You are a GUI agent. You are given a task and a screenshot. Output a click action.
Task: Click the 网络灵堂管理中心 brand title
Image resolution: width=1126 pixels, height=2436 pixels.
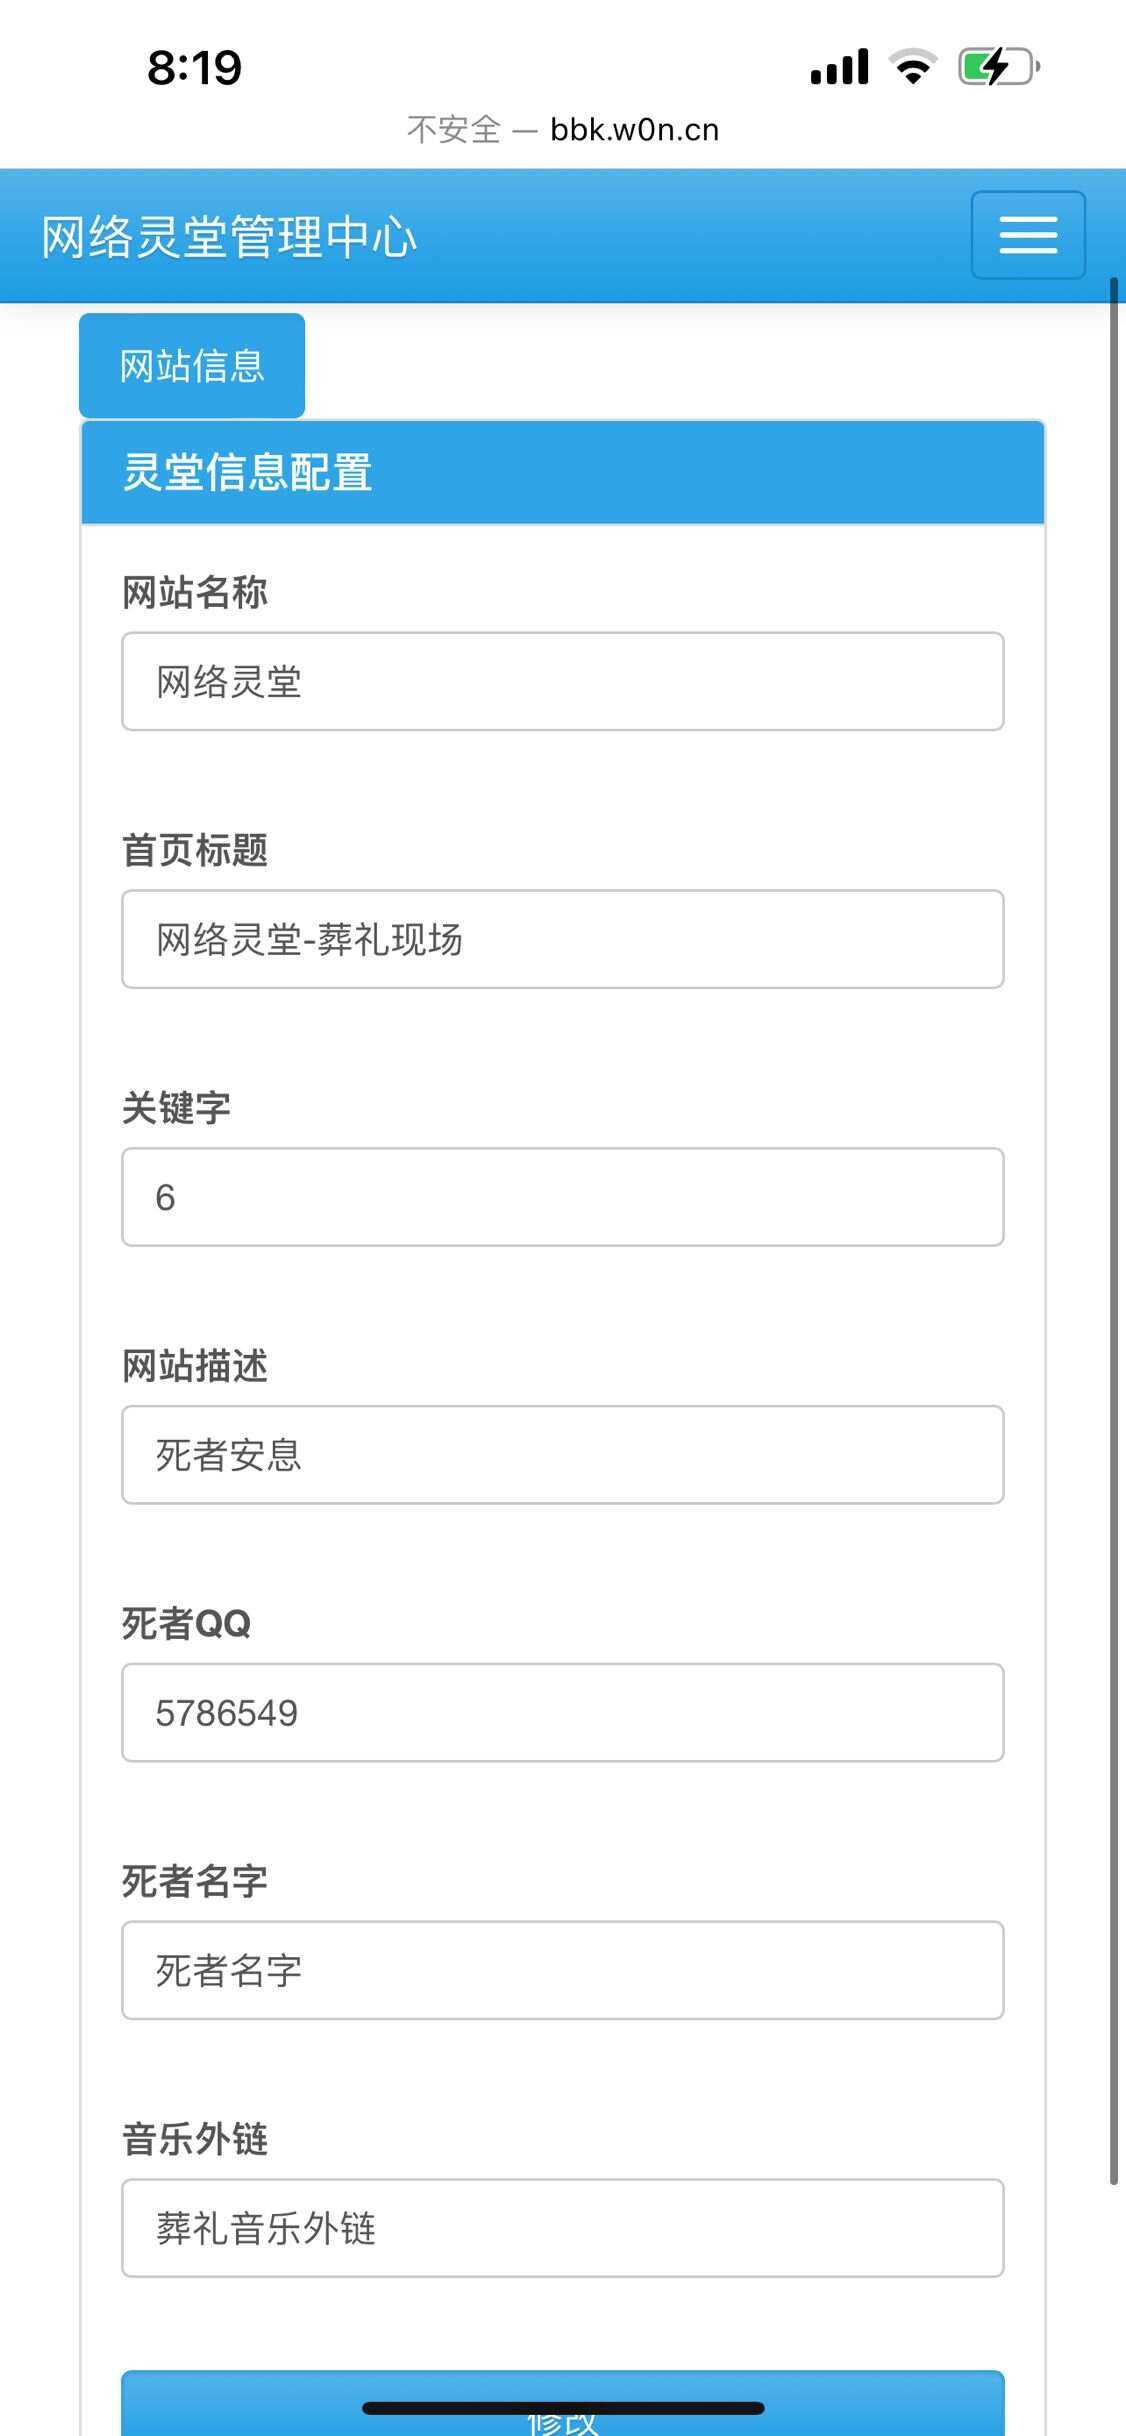pyautogui.click(x=229, y=237)
